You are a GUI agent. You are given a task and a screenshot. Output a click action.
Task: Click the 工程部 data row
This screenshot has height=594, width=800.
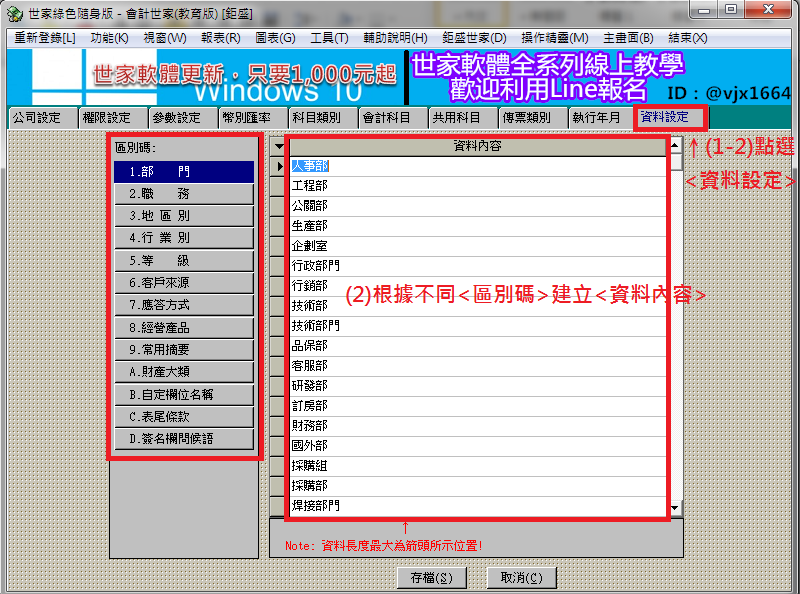click(x=478, y=186)
